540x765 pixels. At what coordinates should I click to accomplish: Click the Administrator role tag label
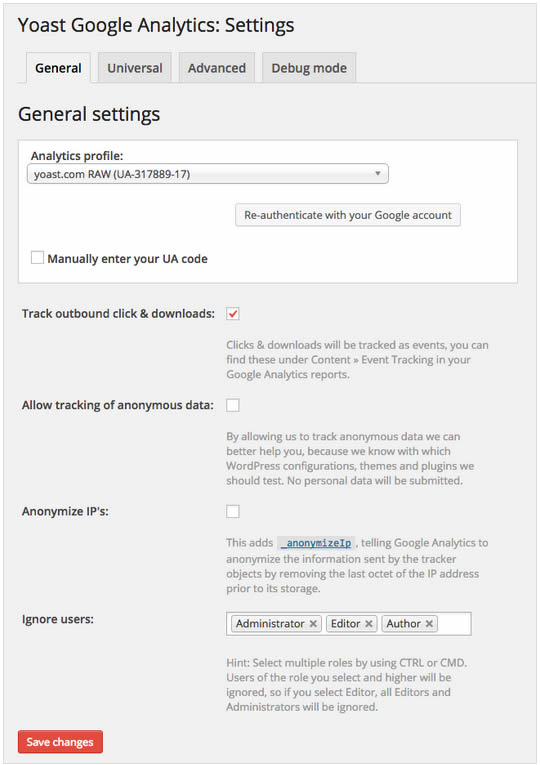(270, 624)
